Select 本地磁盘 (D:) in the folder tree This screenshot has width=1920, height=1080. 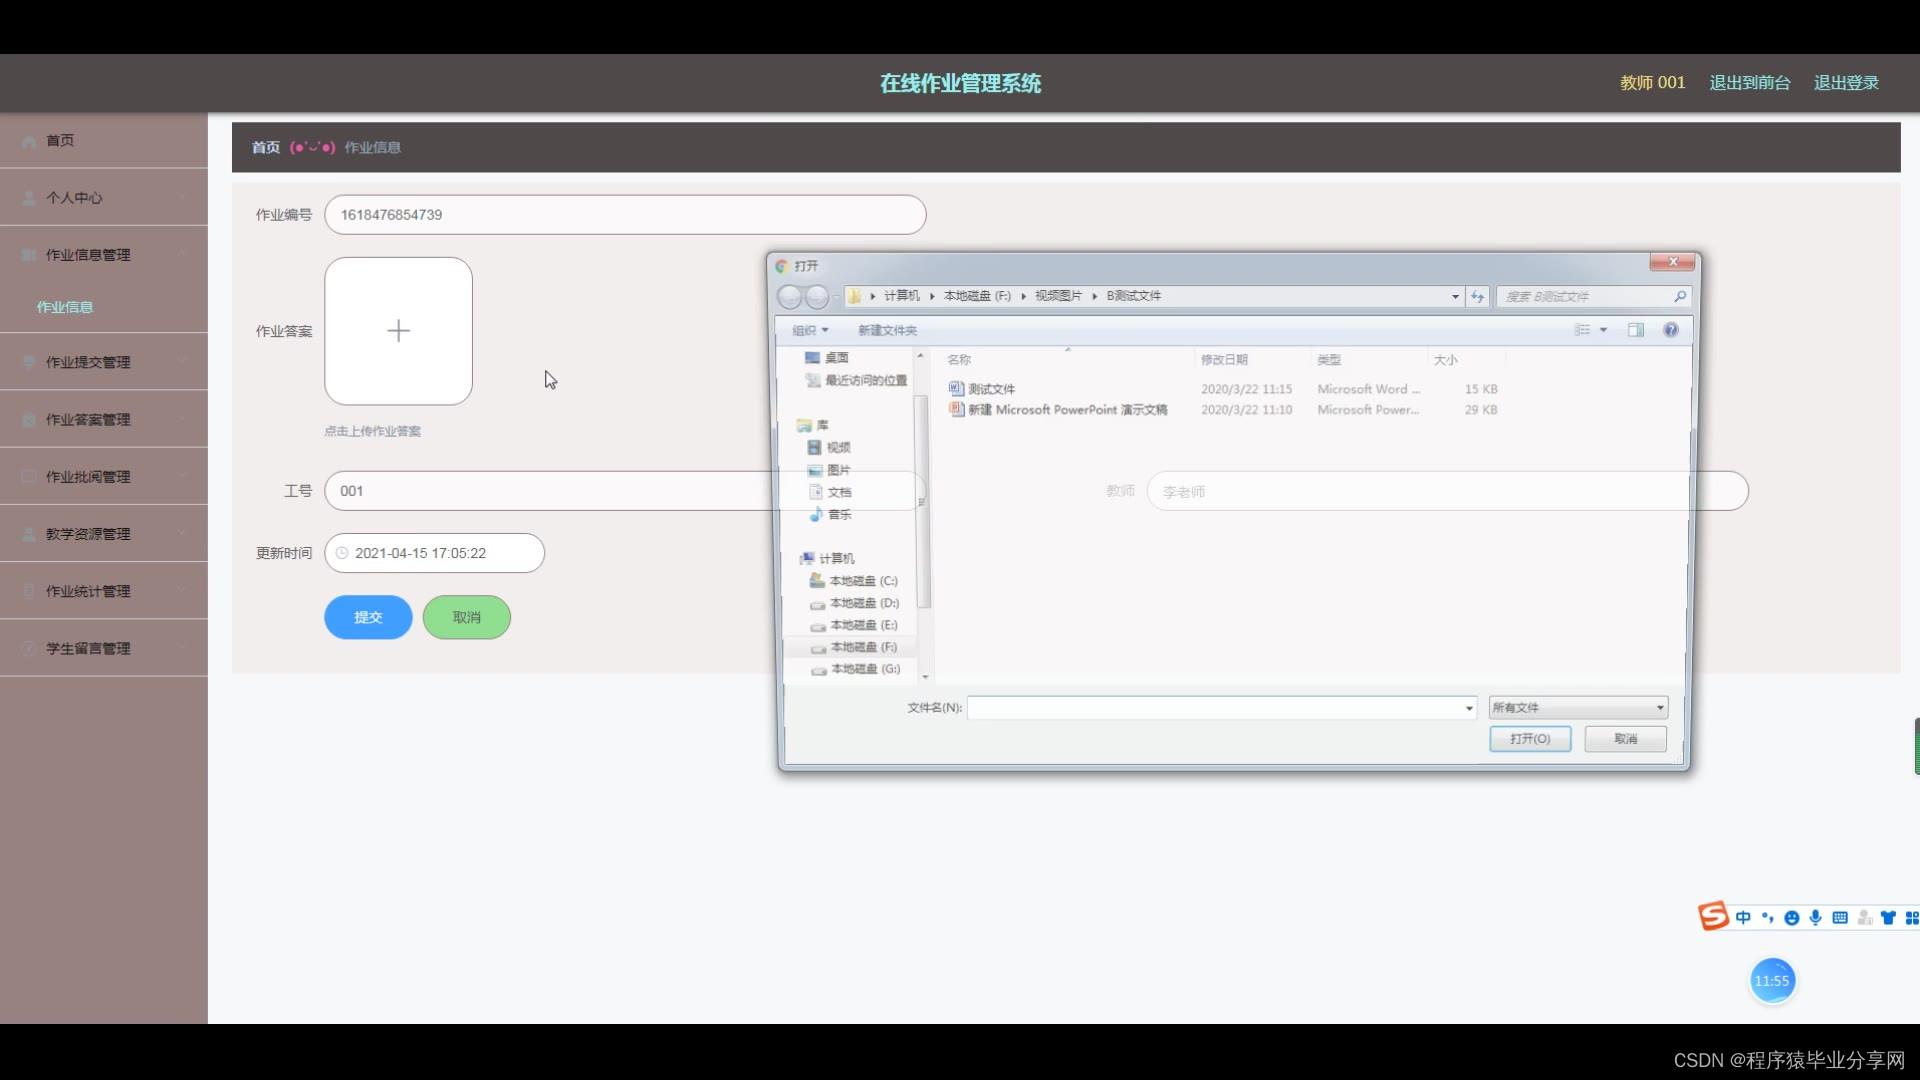click(863, 603)
